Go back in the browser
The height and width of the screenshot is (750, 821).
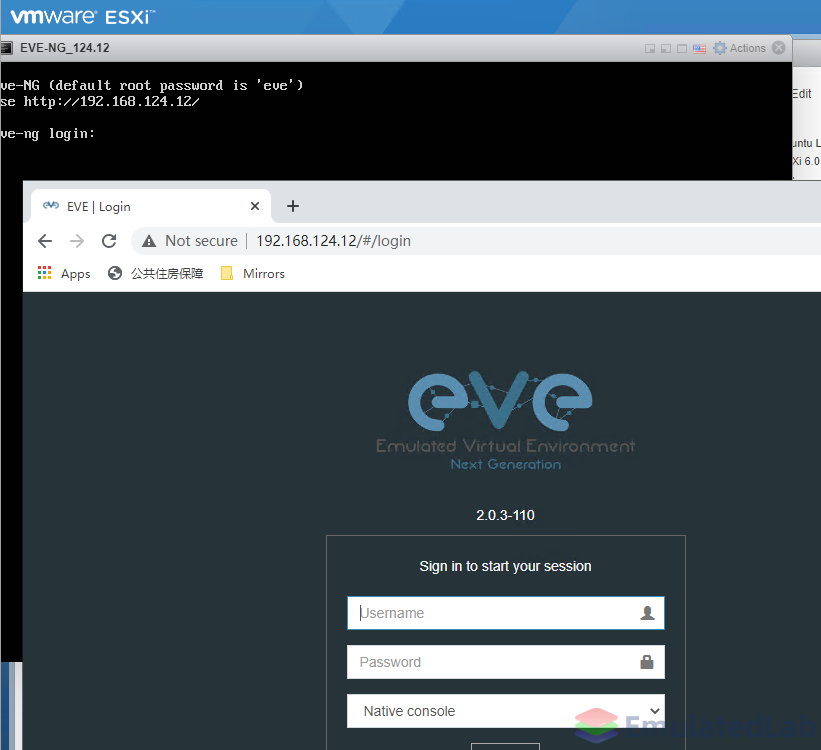point(46,241)
